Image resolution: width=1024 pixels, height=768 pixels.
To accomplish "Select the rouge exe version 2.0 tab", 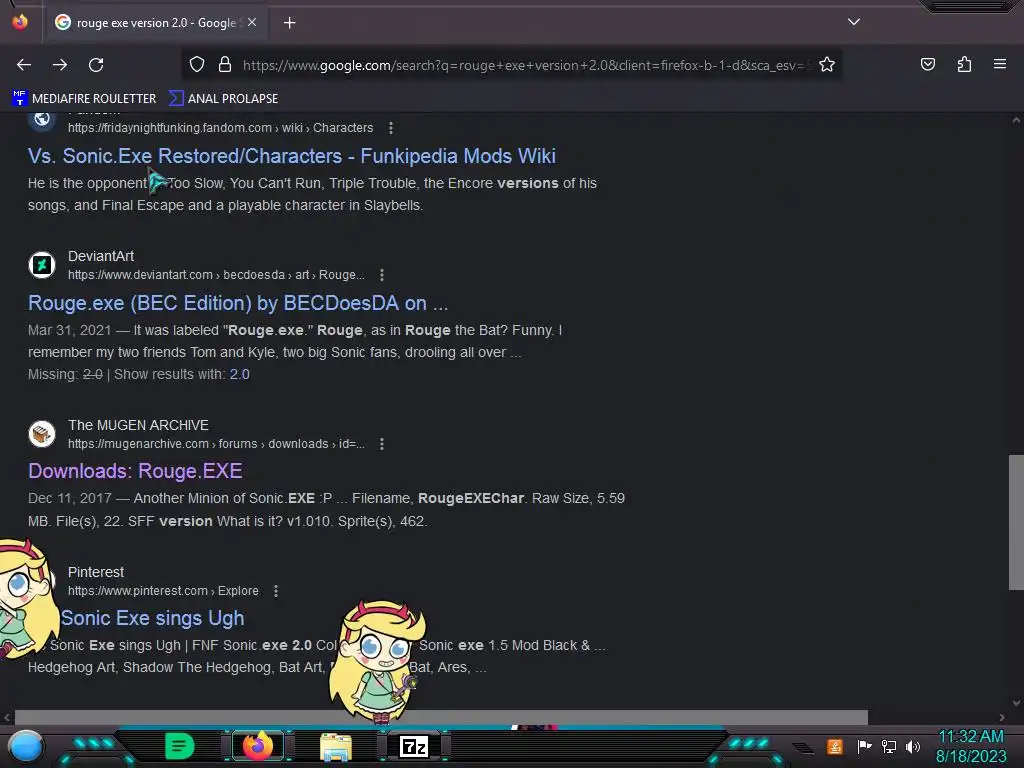I will click(155, 23).
